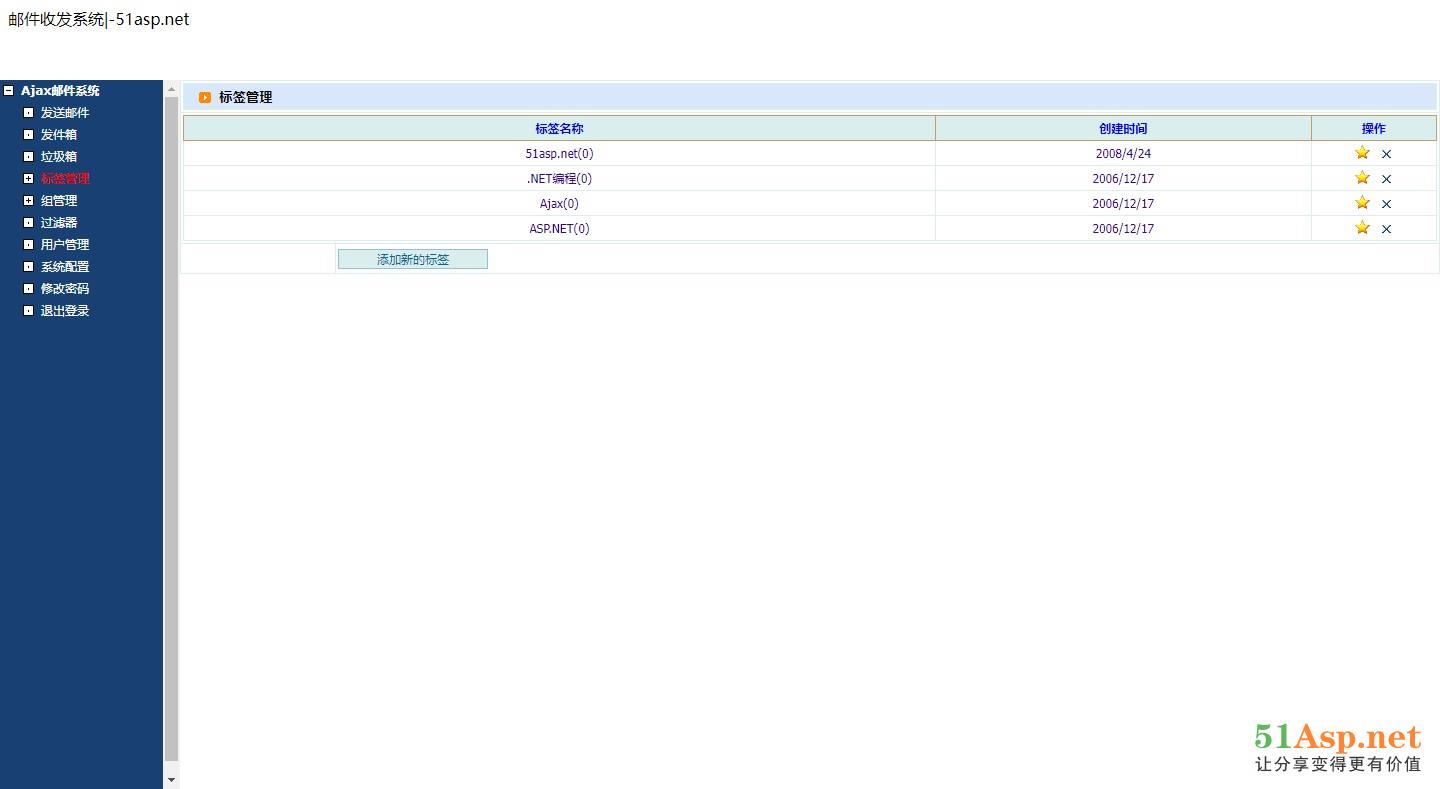Open 修改密码 in the sidebar

[65, 289]
